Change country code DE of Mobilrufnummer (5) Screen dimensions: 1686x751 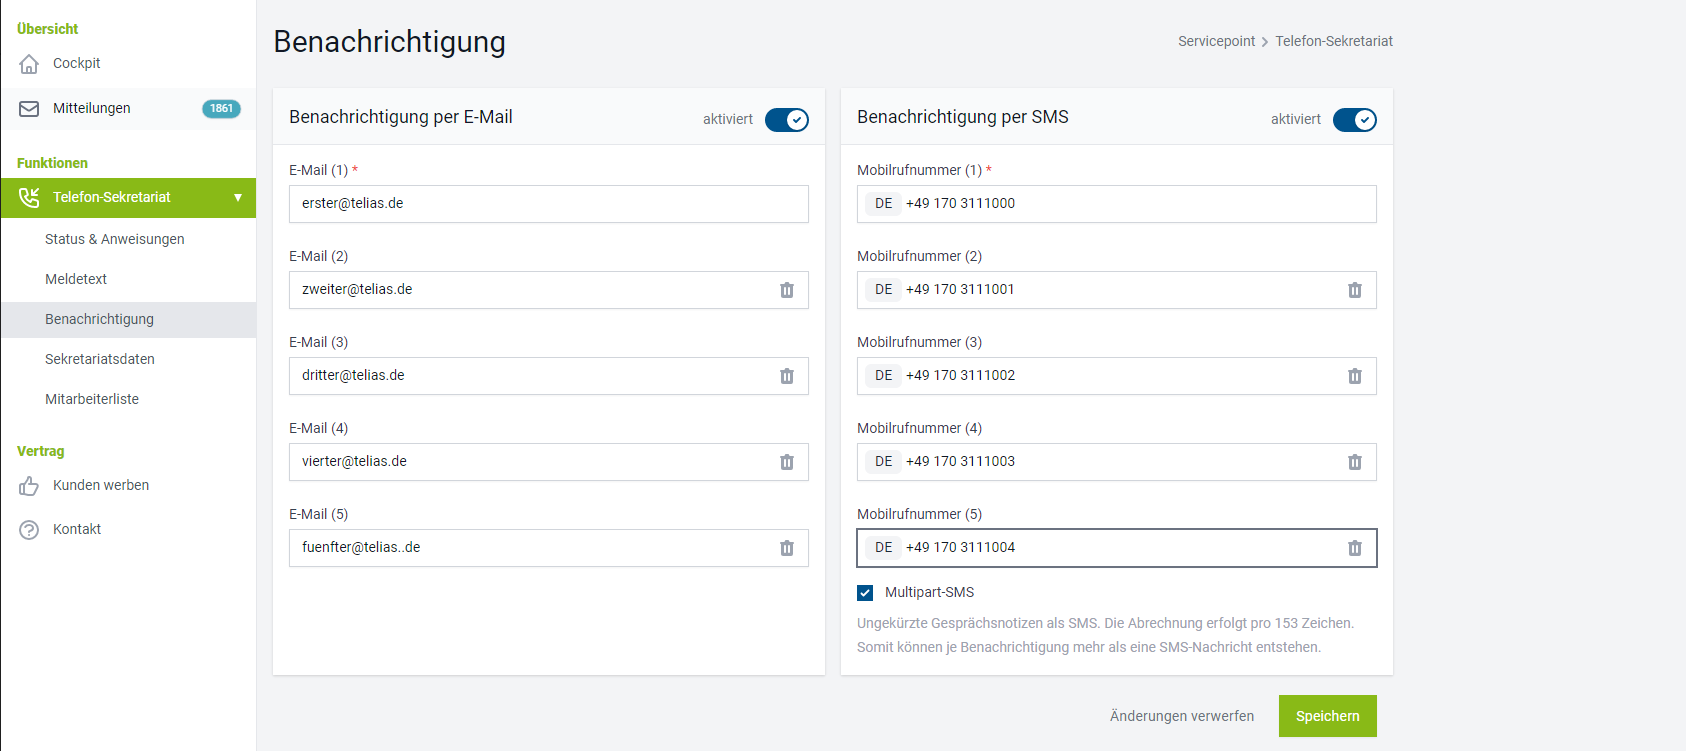883,548
